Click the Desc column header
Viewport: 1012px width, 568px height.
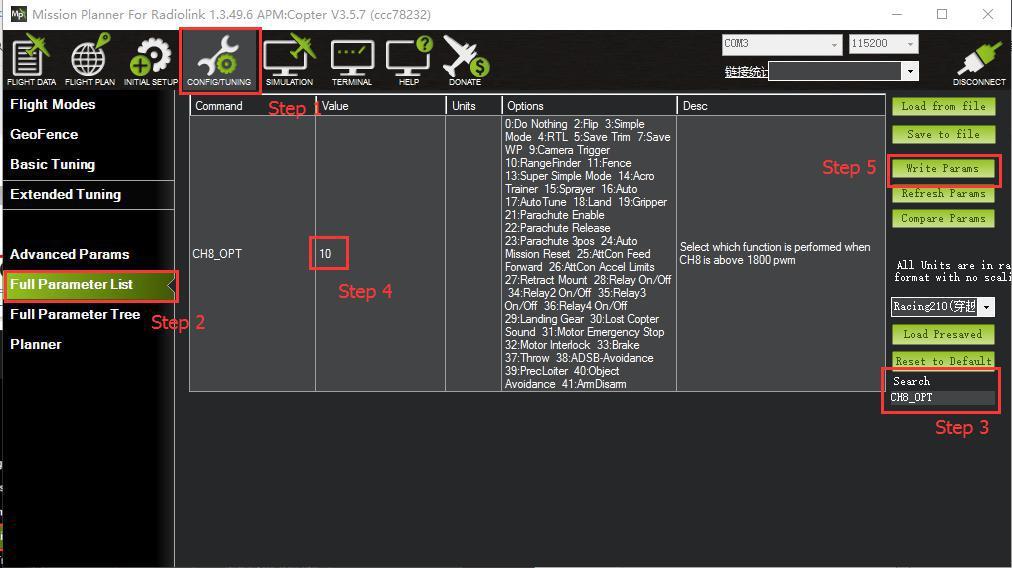click(781, 106)
